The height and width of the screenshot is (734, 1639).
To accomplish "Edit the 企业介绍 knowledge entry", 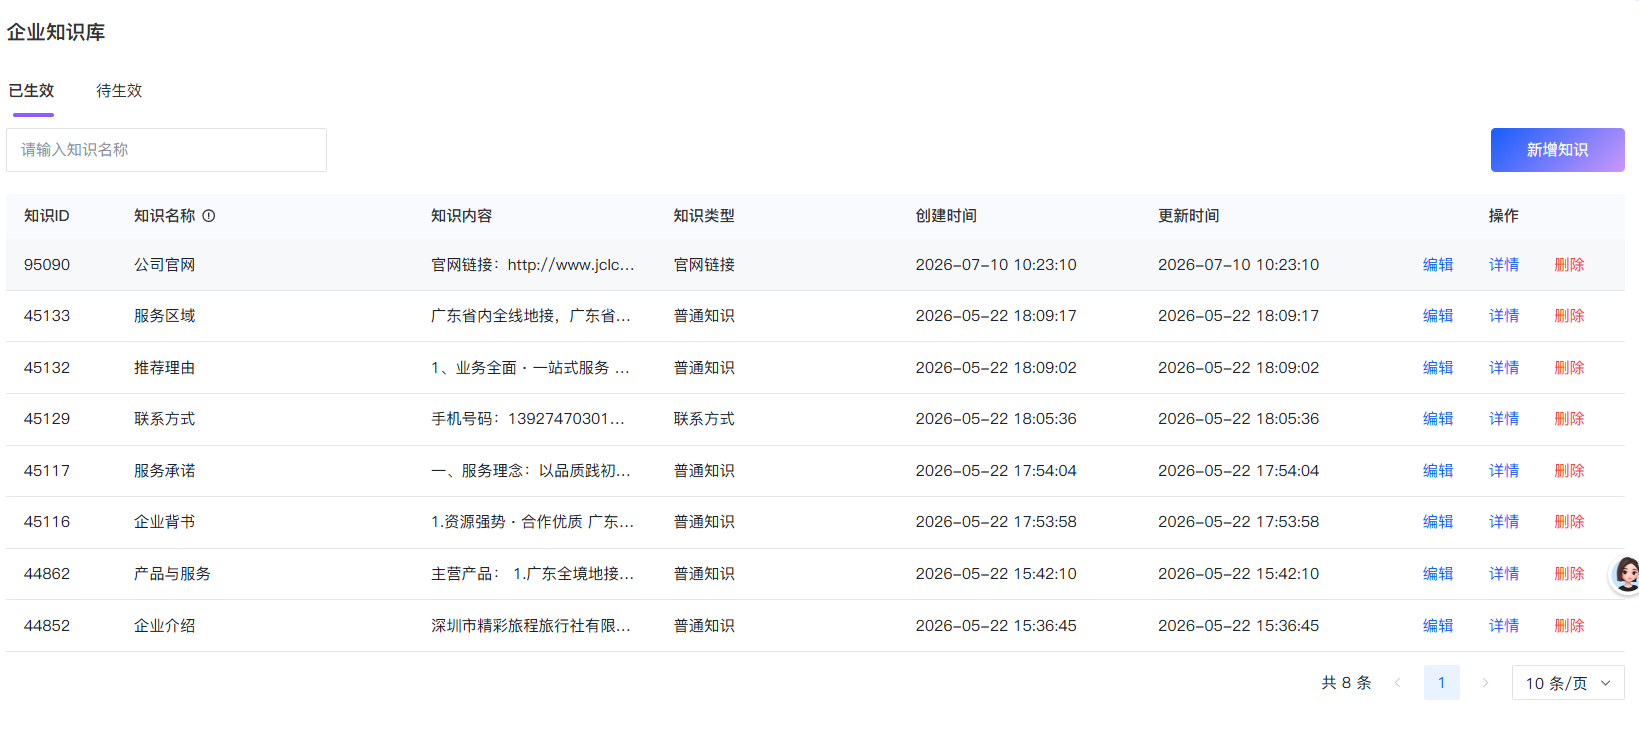I will [1438, 626].
